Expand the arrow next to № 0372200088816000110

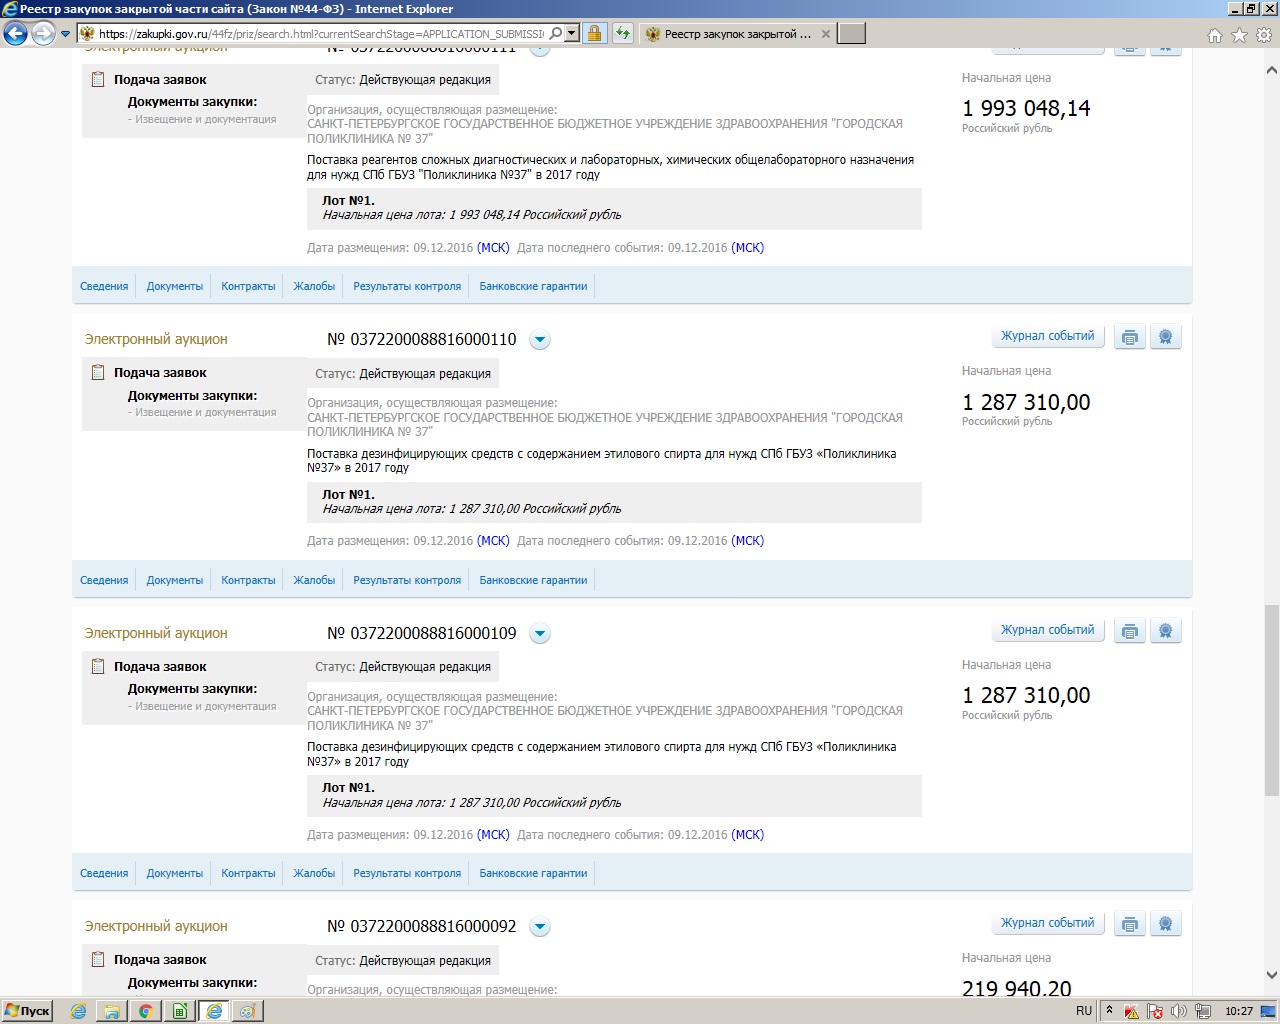click(x=540, y=340)
